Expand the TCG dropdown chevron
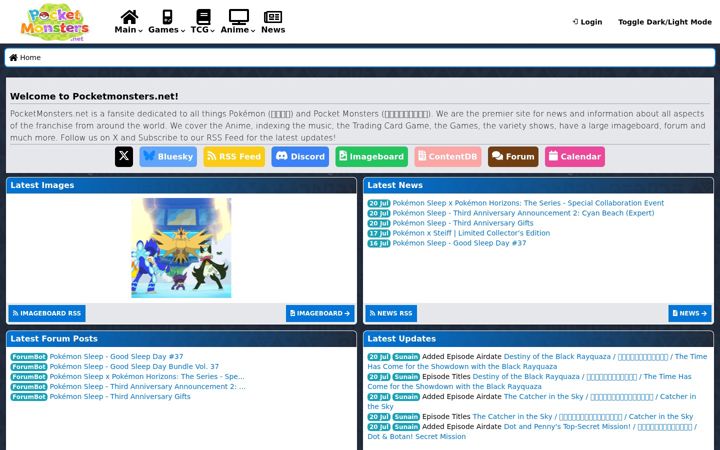 (213, 30)
